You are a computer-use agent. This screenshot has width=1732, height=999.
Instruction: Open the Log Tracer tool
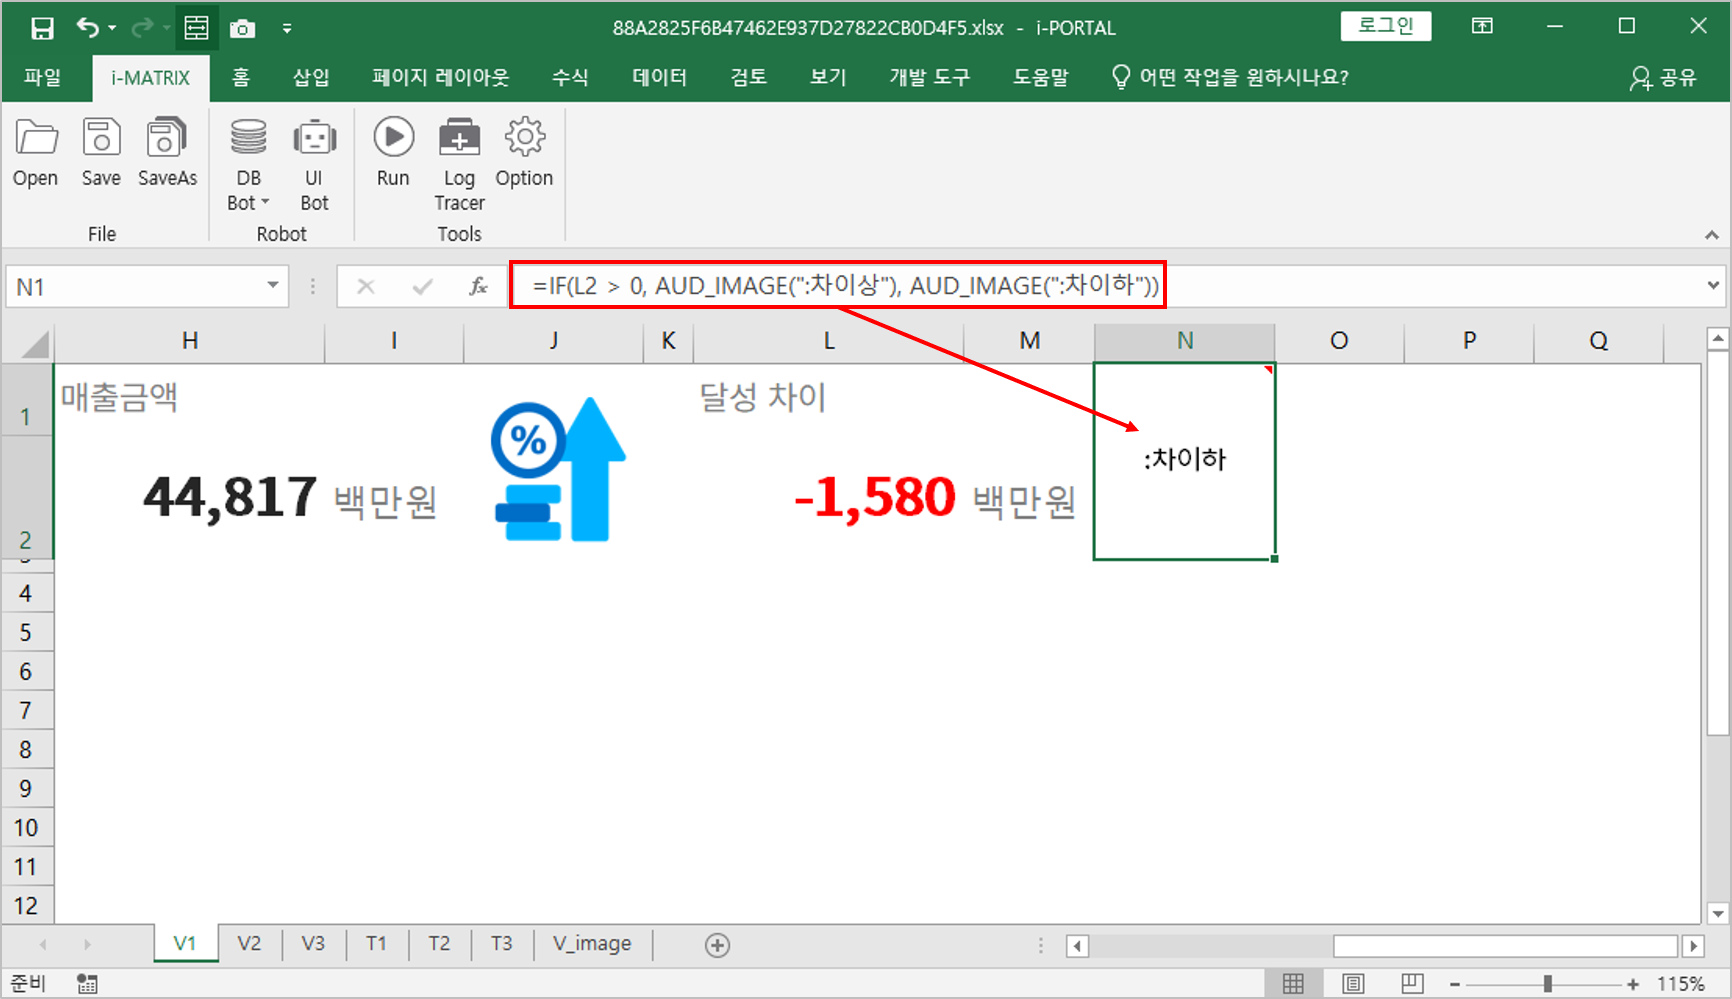[x=459, y=139]
